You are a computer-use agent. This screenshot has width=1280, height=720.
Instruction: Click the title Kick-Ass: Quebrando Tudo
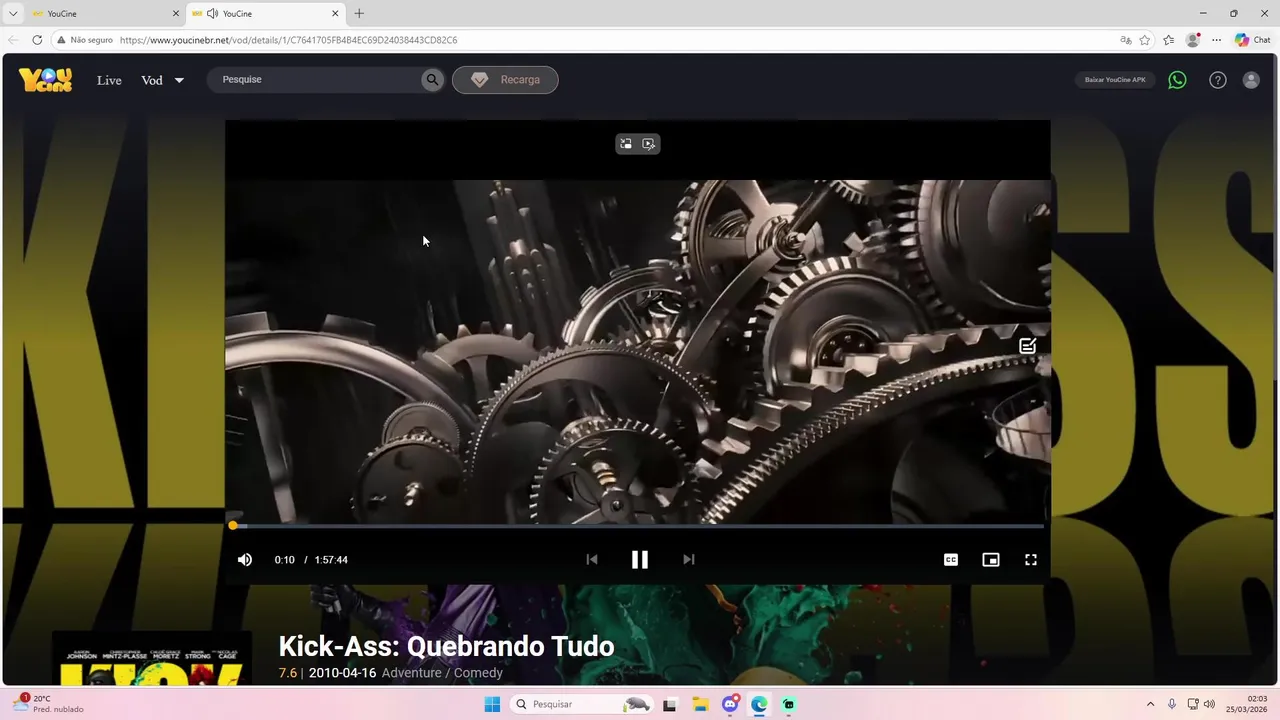pos(446,646)
